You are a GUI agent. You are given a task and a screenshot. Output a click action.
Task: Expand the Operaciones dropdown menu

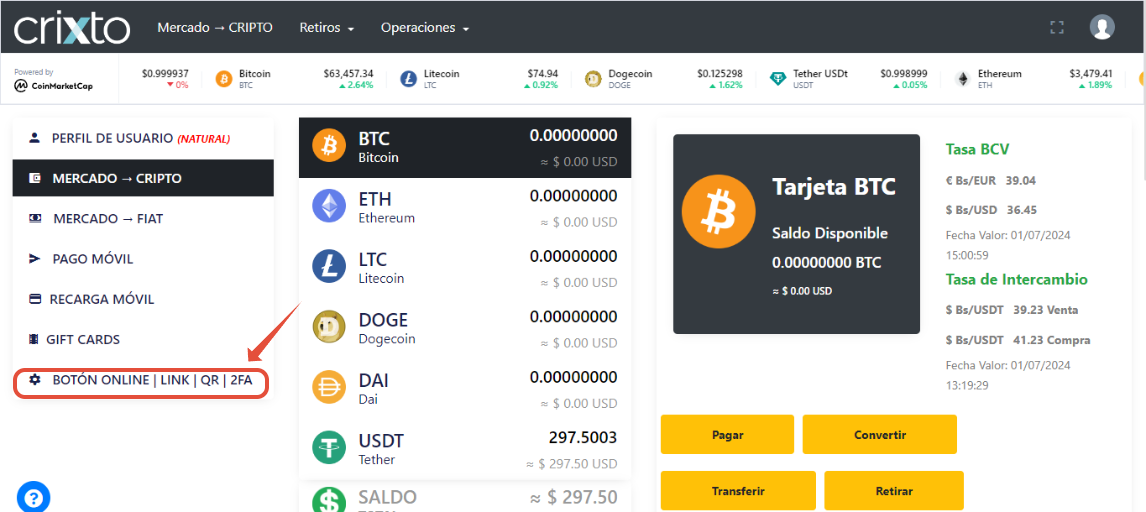[x=425, y=28]
